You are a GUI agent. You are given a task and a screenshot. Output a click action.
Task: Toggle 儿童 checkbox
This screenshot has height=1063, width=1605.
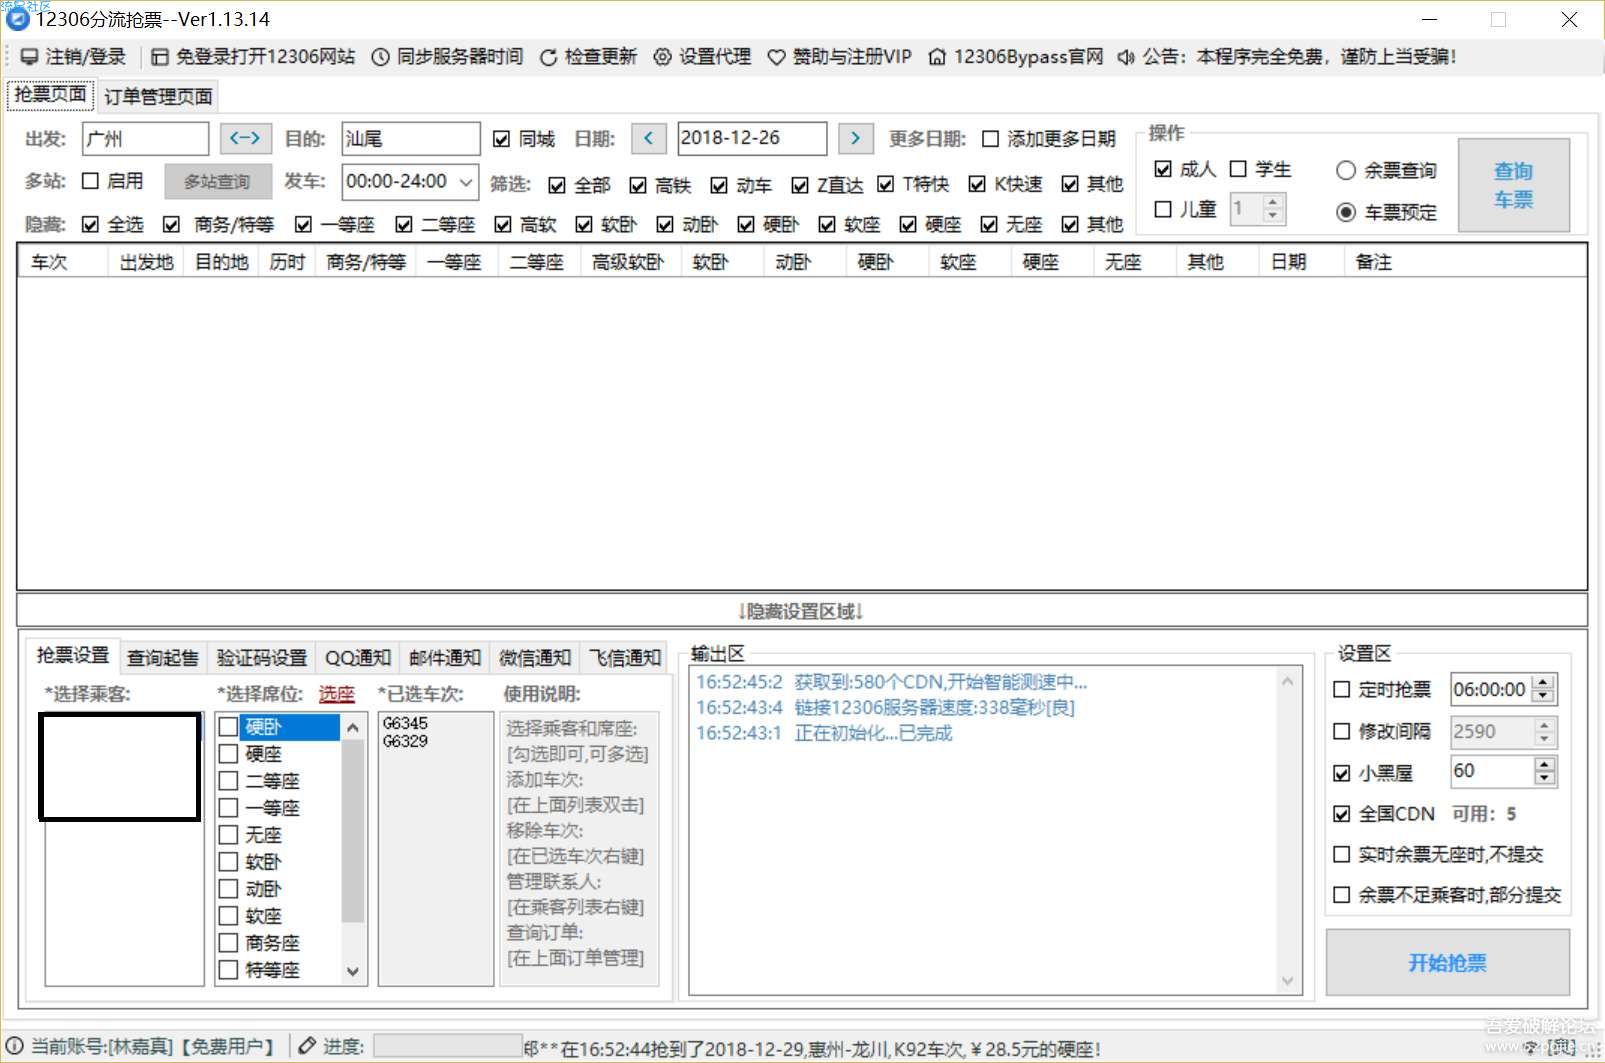(1163, 209)
